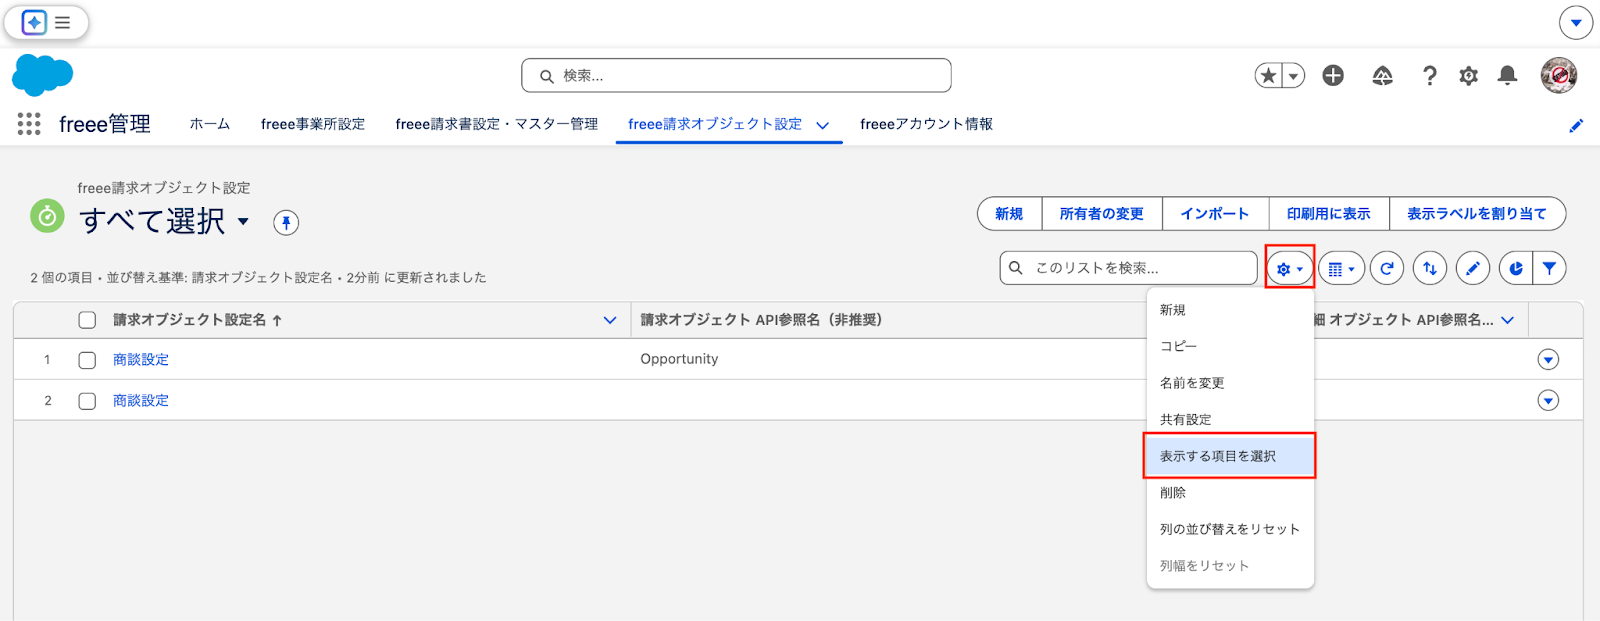Open 請求オブジェクト設定名 column chevron menu
The height and width of the screenshot is (621, 1600).
click(610, 320)
